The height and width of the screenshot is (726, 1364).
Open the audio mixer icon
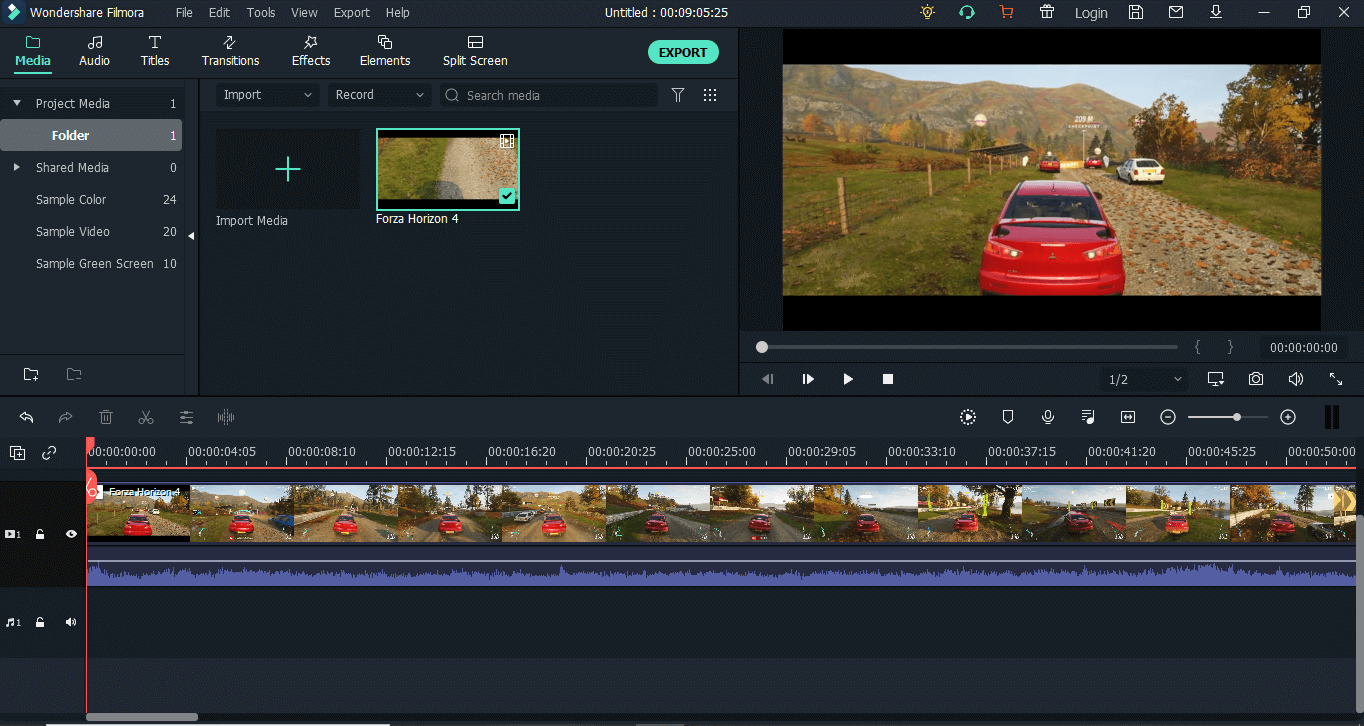[x=1088, y=417]
